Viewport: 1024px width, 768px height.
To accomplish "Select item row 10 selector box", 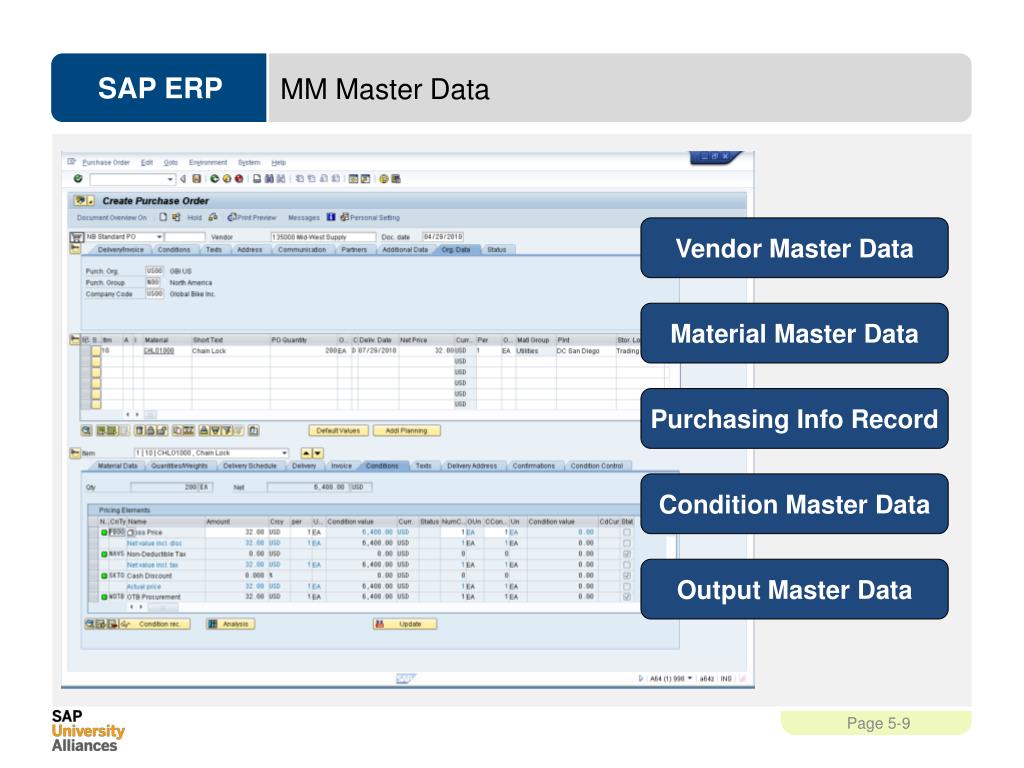I will tap(96, 351).
